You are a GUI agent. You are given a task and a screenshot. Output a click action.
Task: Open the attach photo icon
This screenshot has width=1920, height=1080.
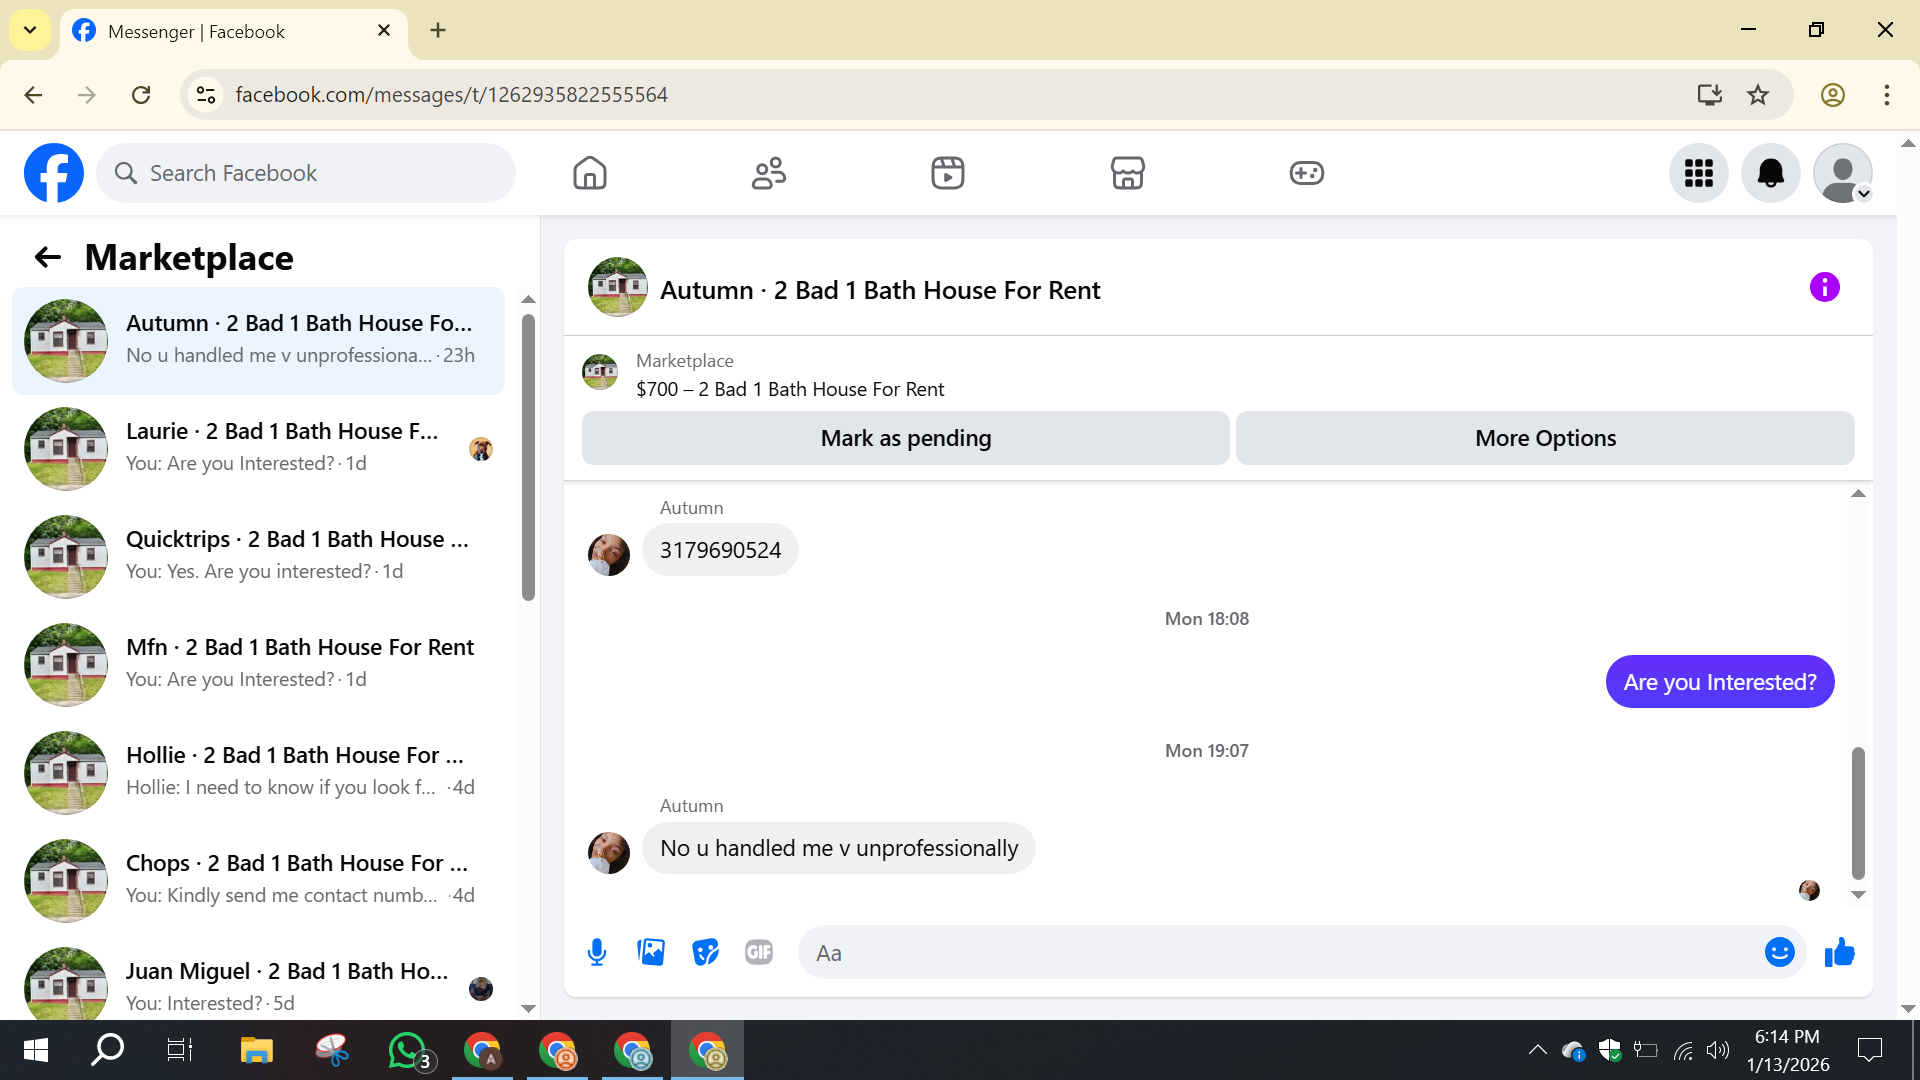(651, 952)
